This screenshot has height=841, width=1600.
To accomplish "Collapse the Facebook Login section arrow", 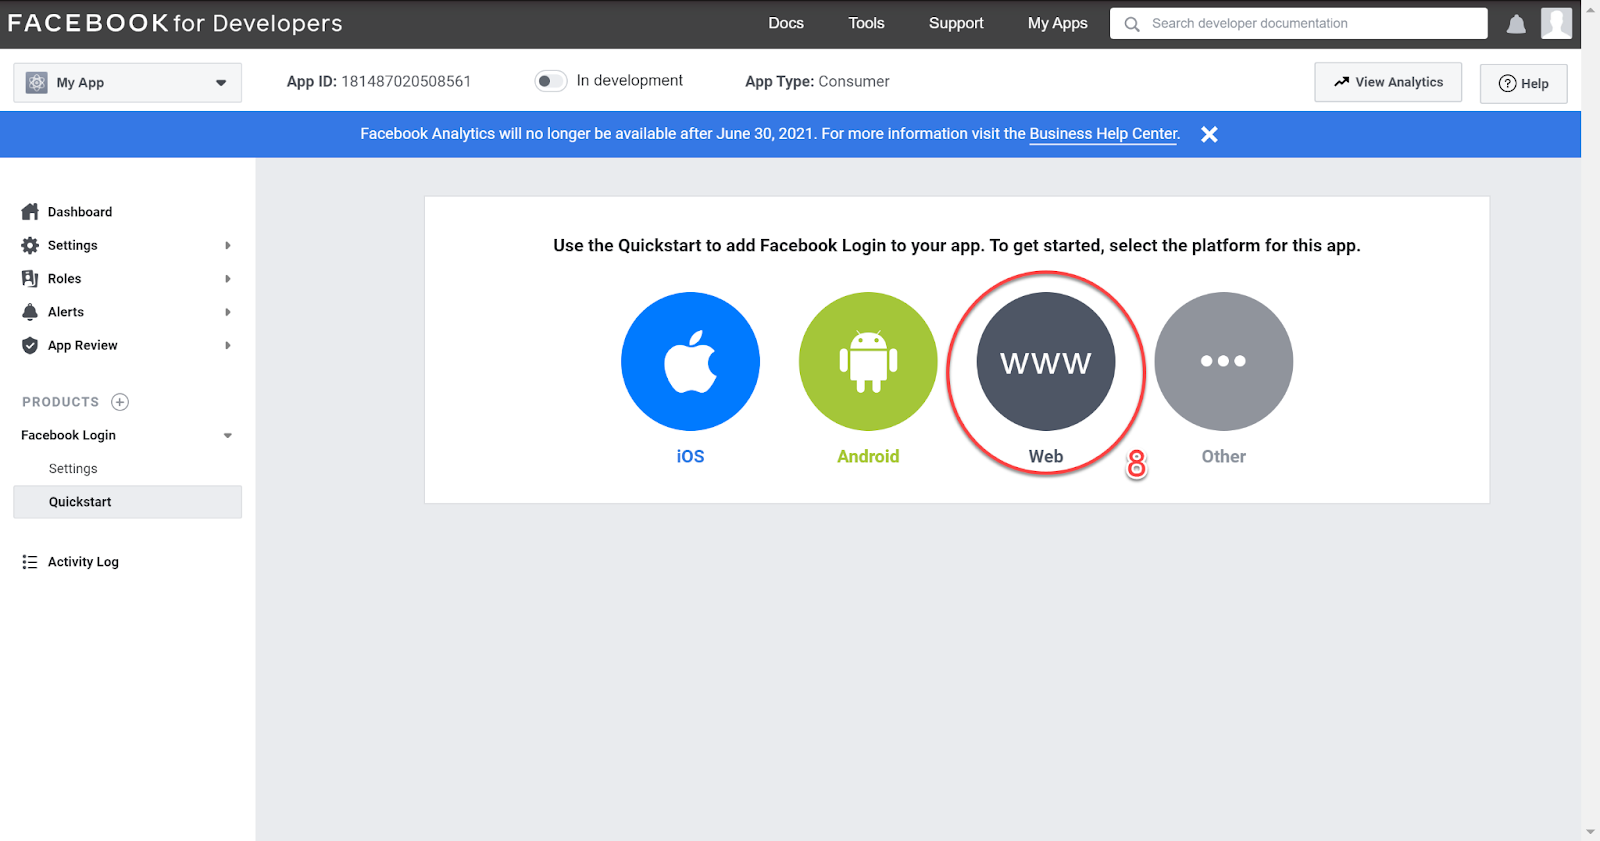I will 228,436.
